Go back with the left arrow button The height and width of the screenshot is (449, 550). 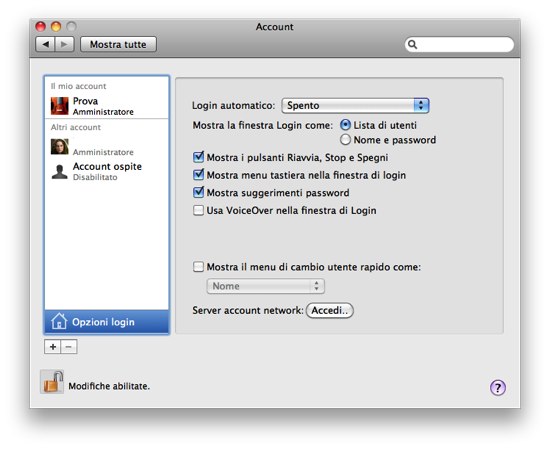tap(45, 45)
